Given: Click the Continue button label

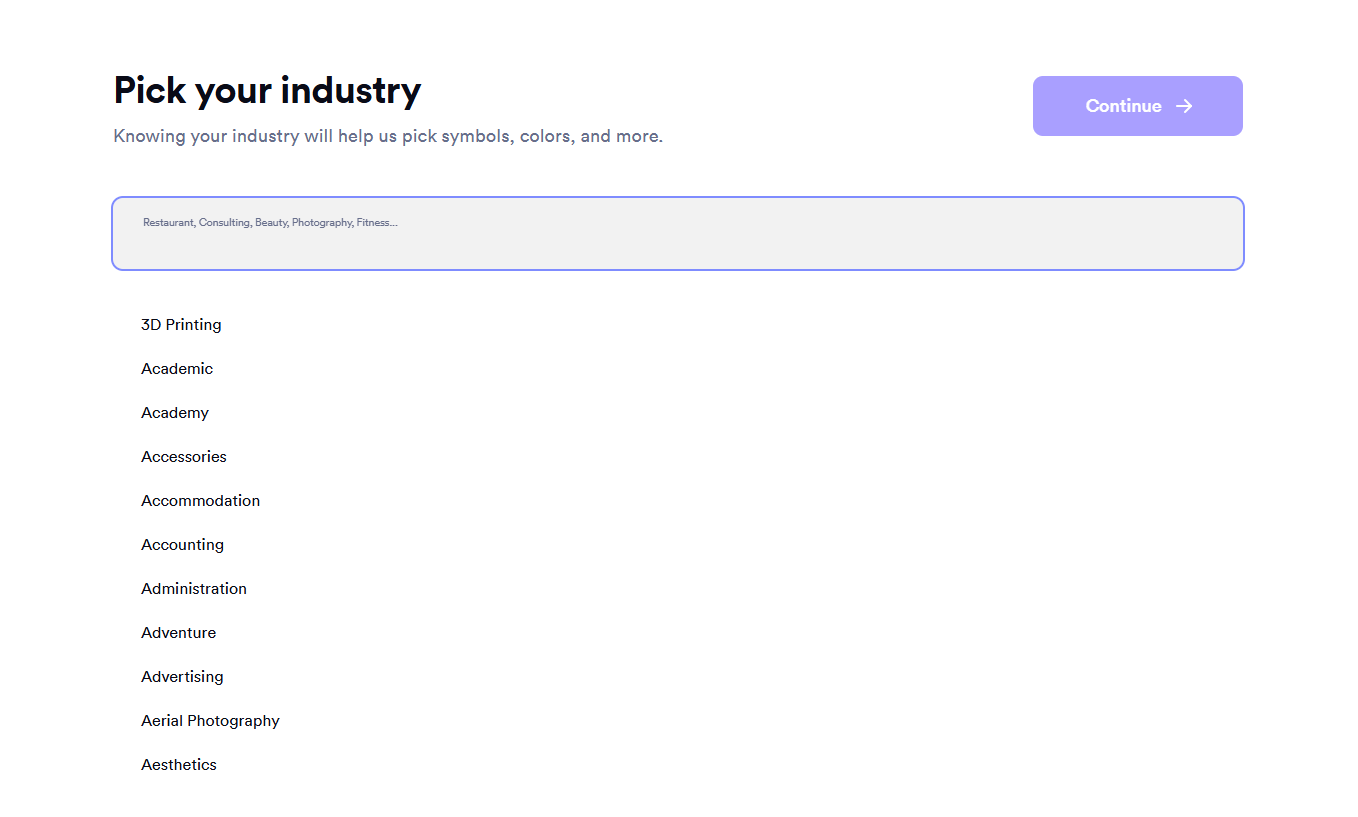Looking at the screenshot, I should (1123, 106).
